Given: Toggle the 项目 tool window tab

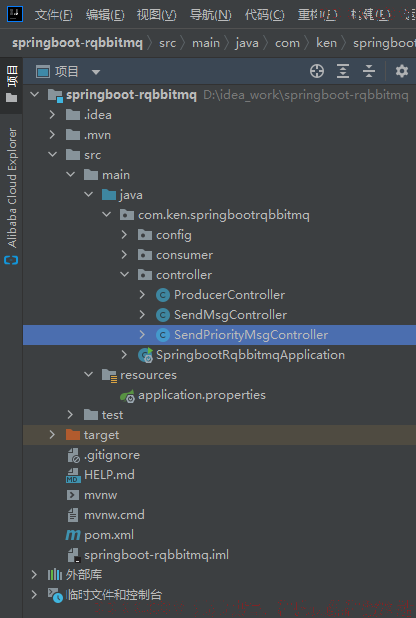Looking at the screenshot, I should (x=11, y=85).
